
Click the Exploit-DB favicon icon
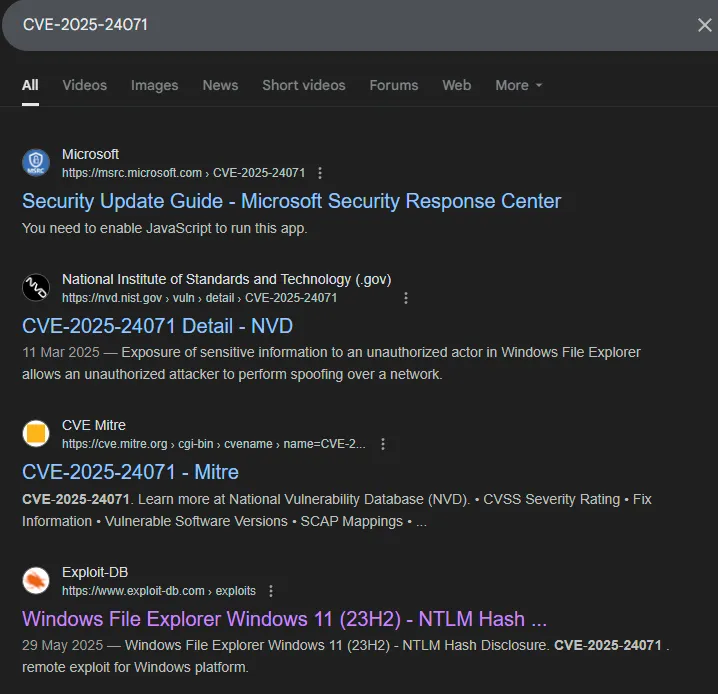[x=36, y=581]
